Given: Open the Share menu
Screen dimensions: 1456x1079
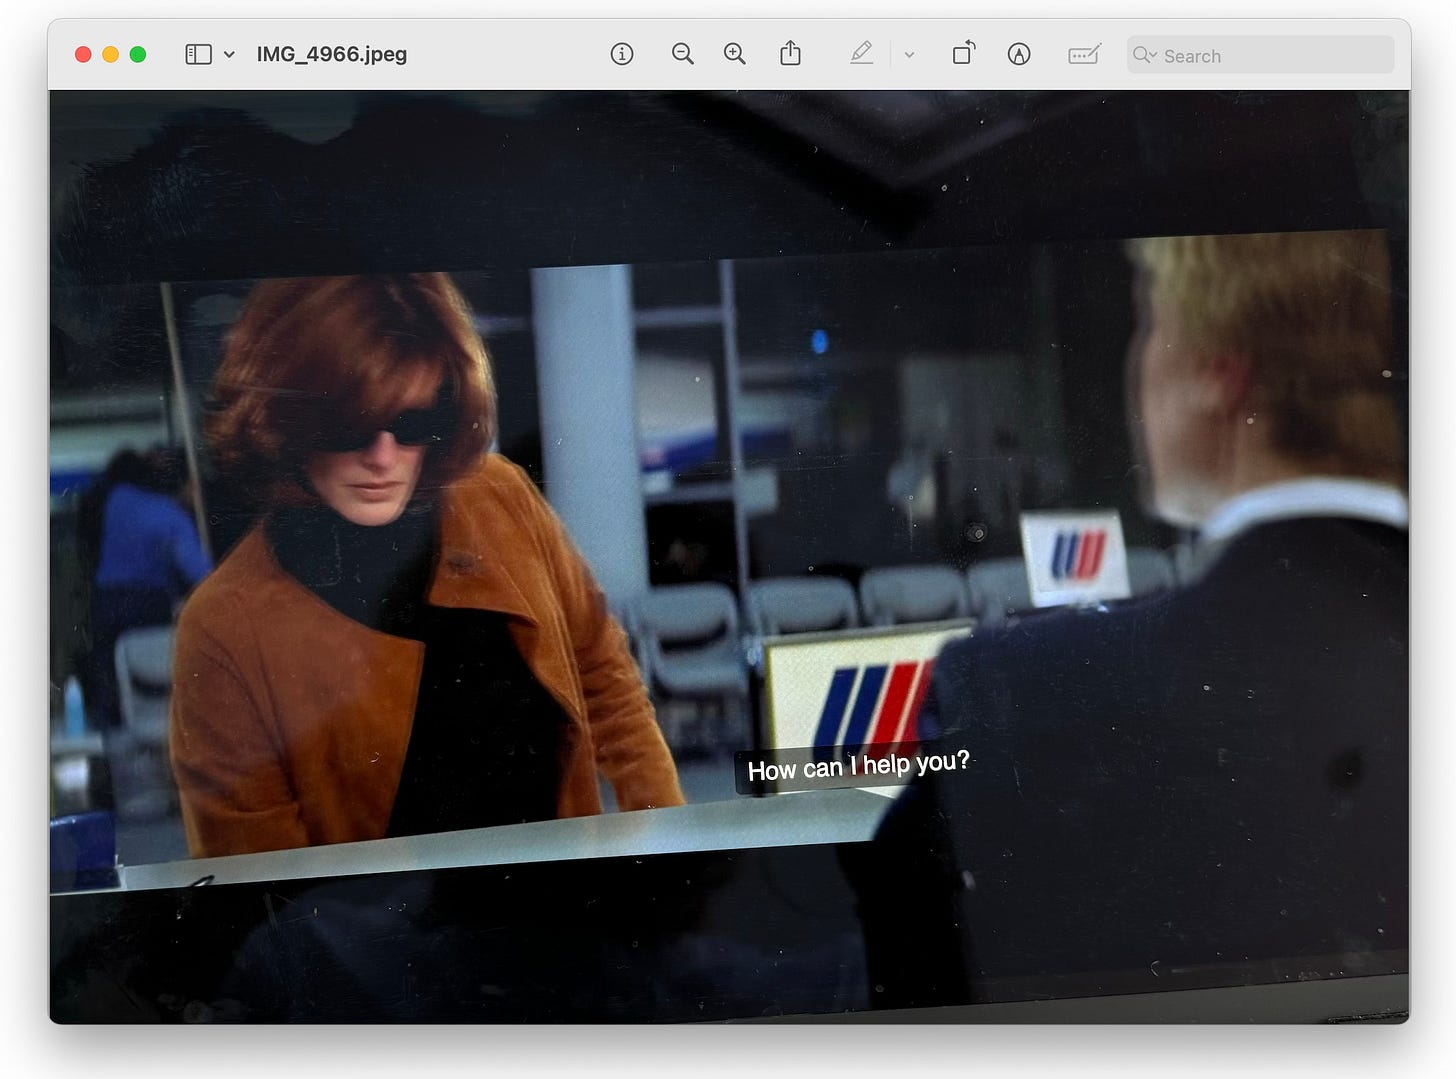Looking at the screenshot, I should (x=790, y=53).
